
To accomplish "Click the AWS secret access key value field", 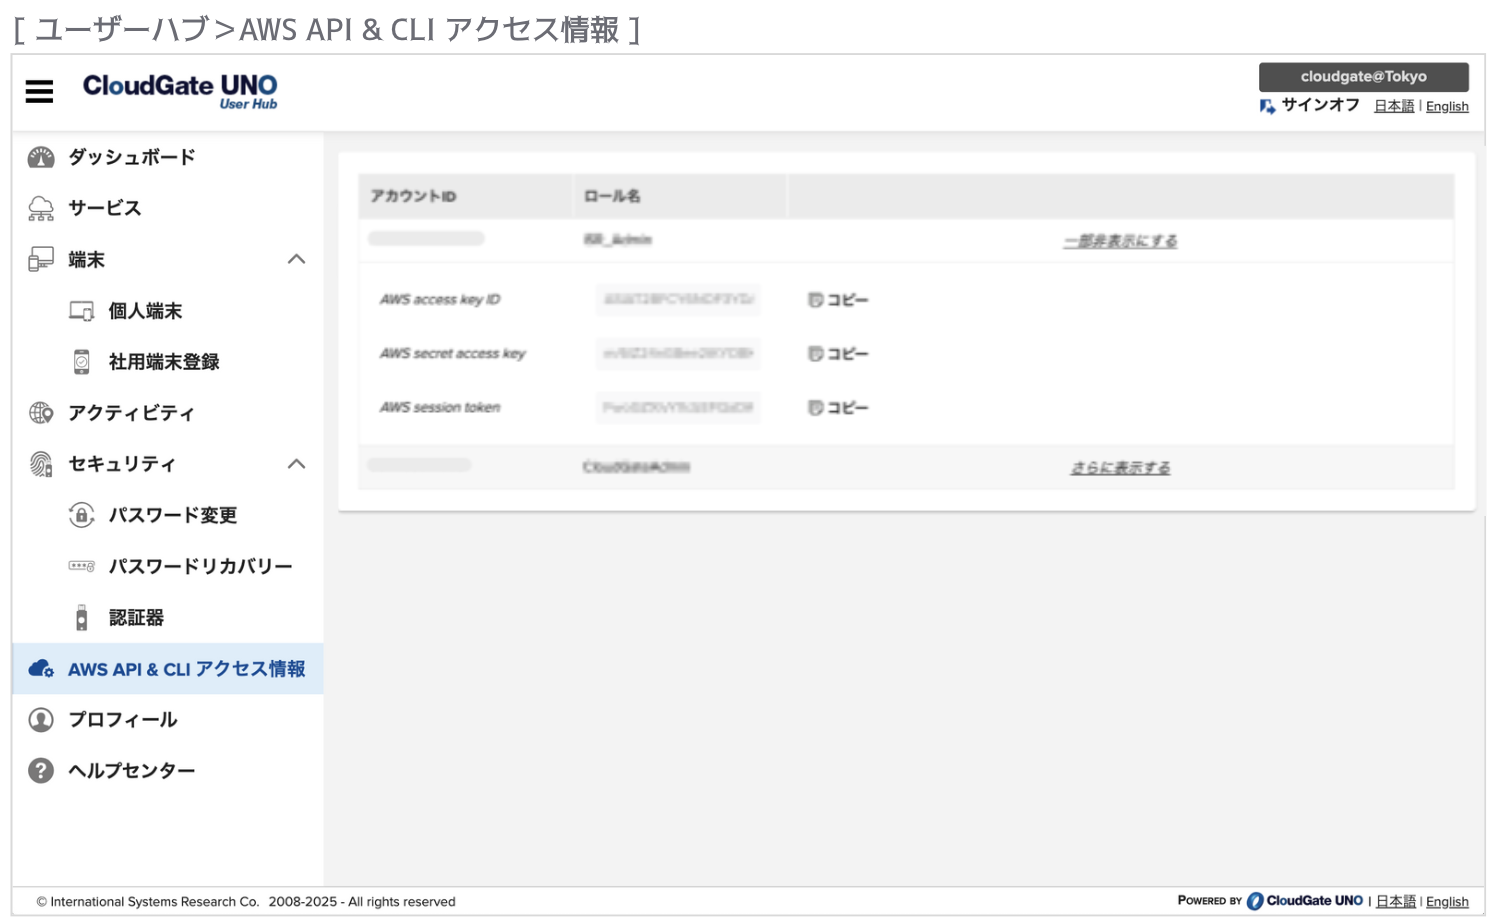I will click(678, 354).
